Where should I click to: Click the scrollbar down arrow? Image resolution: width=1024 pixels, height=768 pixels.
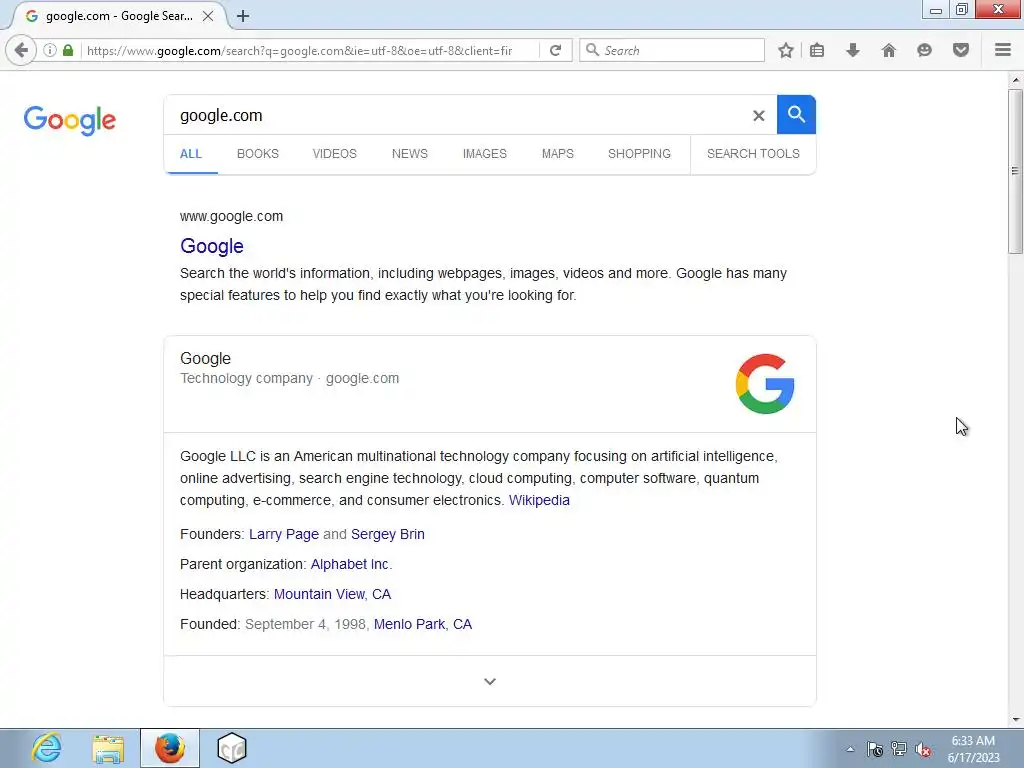click(x=1015, y=720)
